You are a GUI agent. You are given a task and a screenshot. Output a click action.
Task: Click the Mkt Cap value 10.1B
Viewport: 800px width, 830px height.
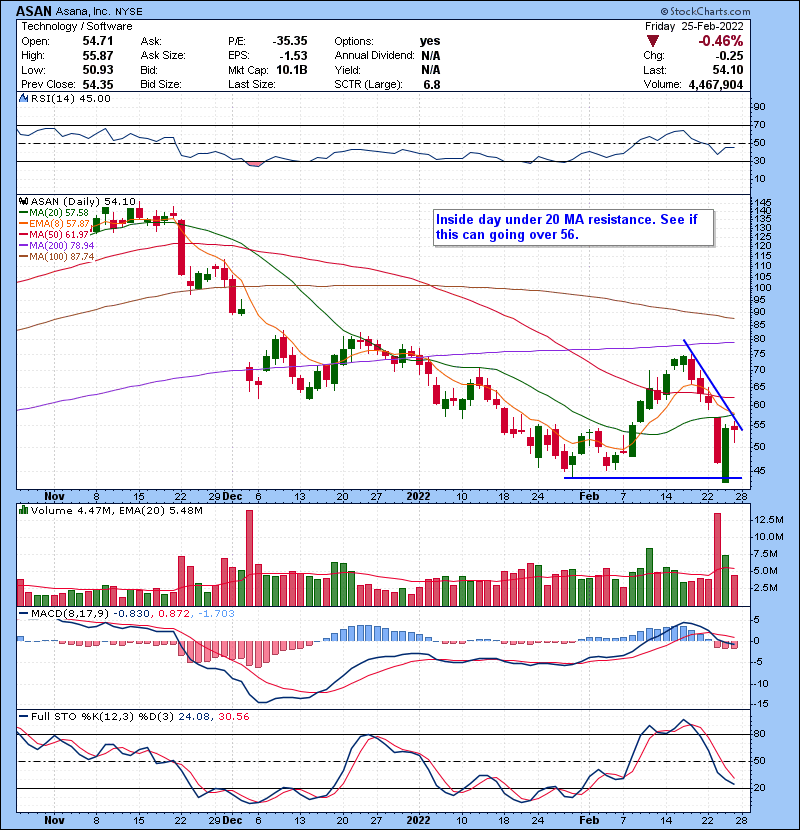click(x=292, y=70)
